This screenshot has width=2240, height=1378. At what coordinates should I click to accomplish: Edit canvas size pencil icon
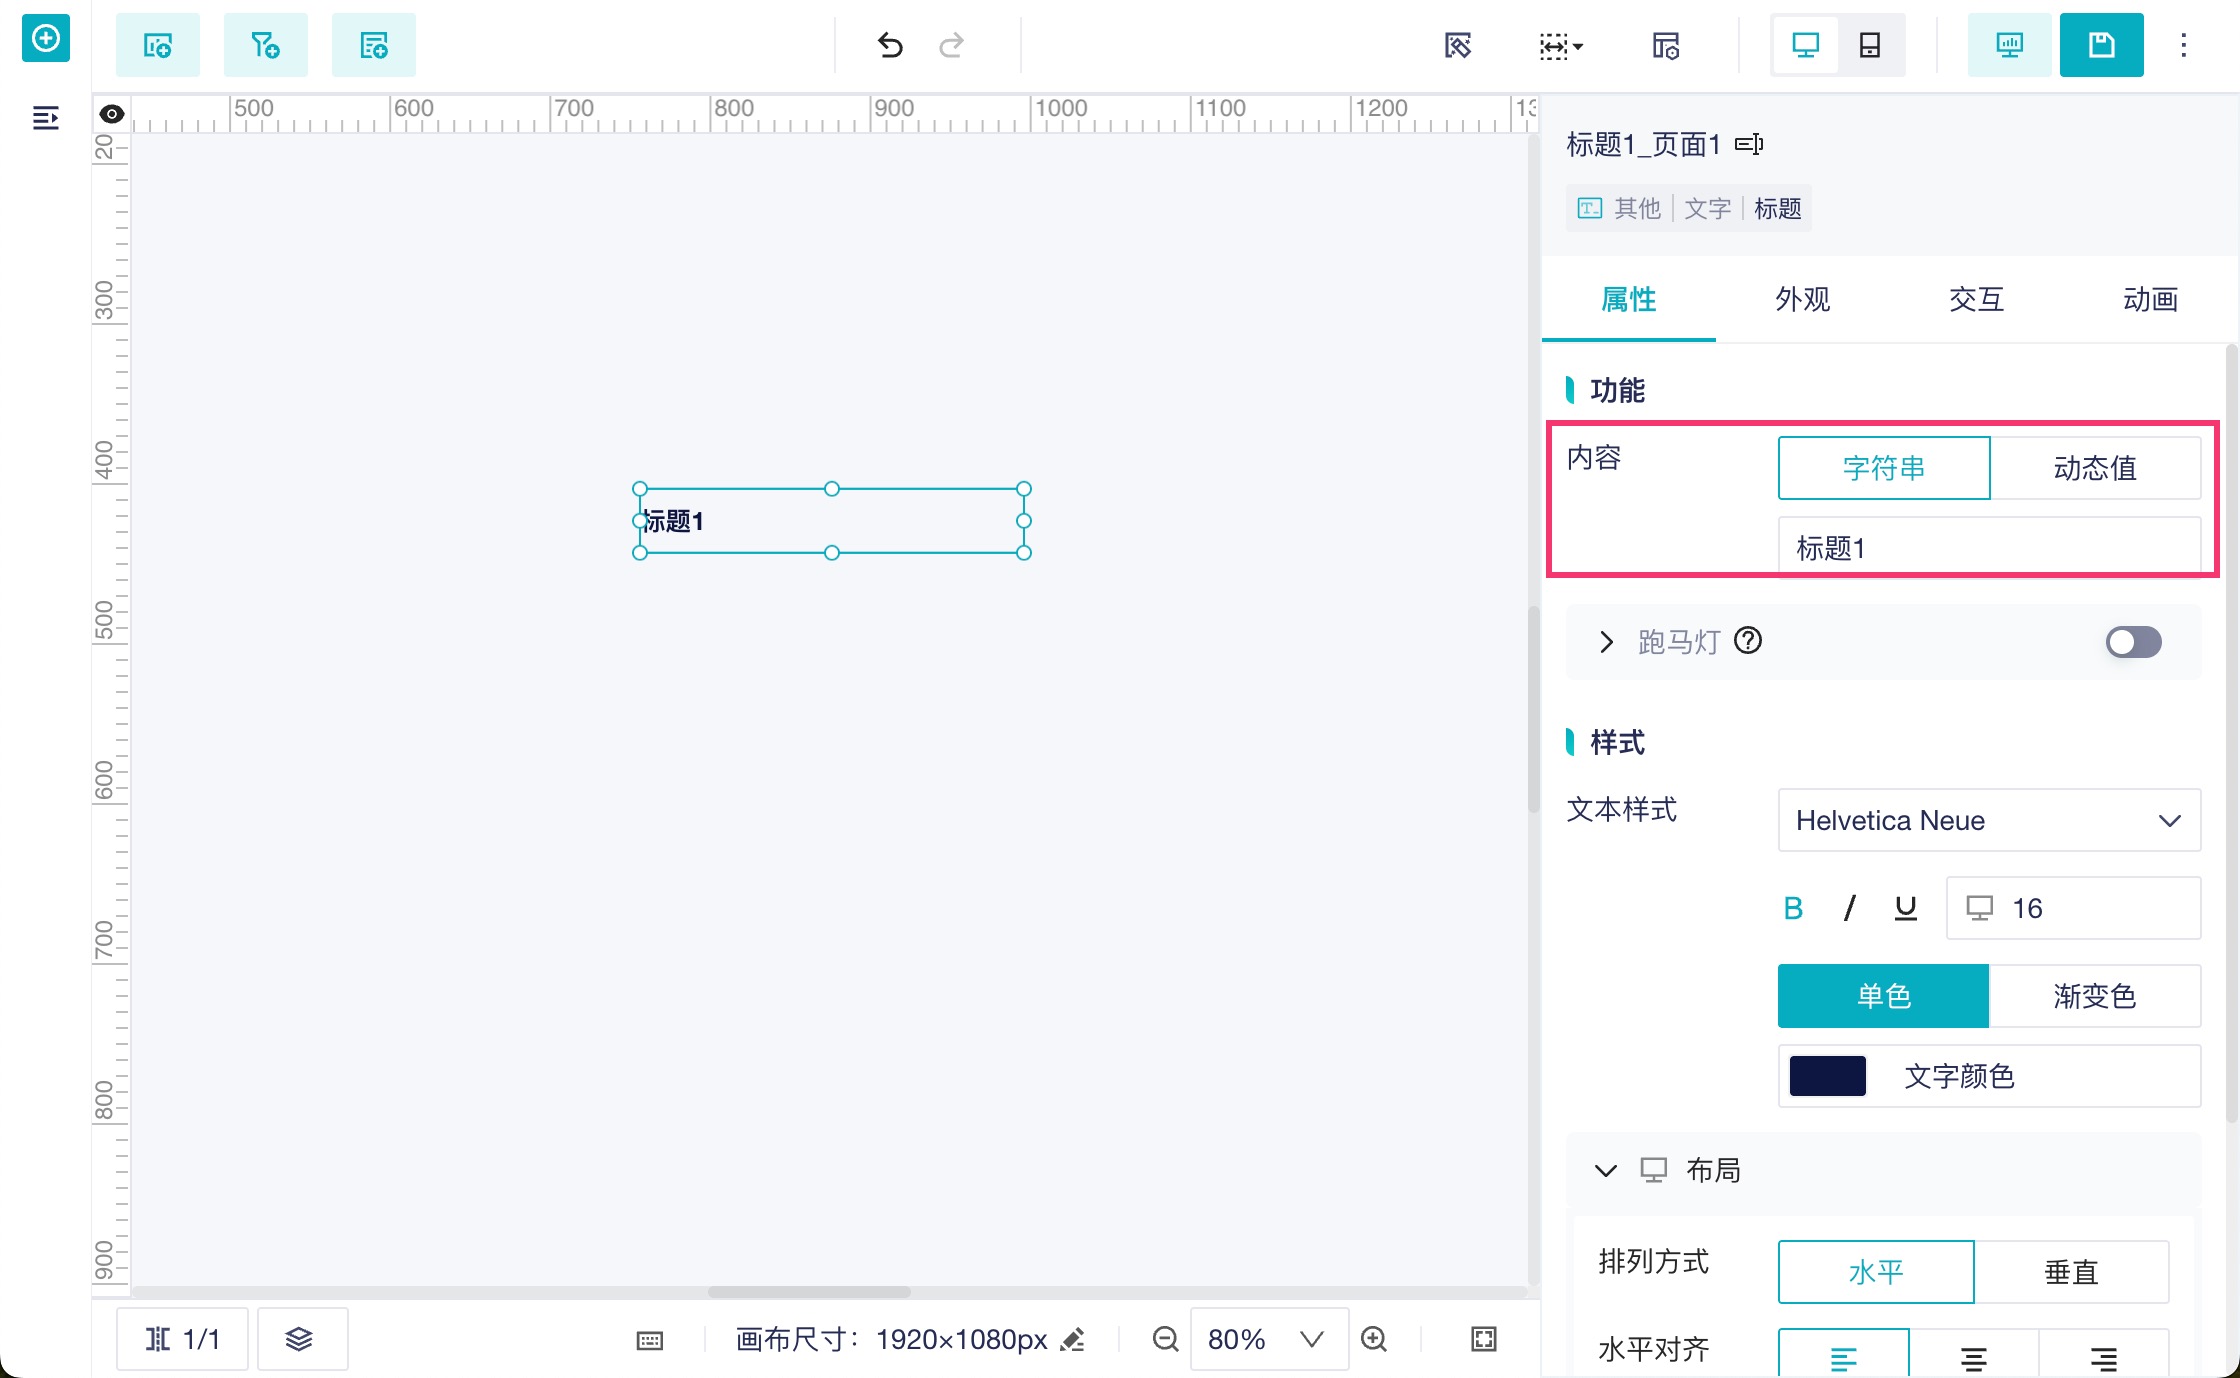pos(1073,1339)
